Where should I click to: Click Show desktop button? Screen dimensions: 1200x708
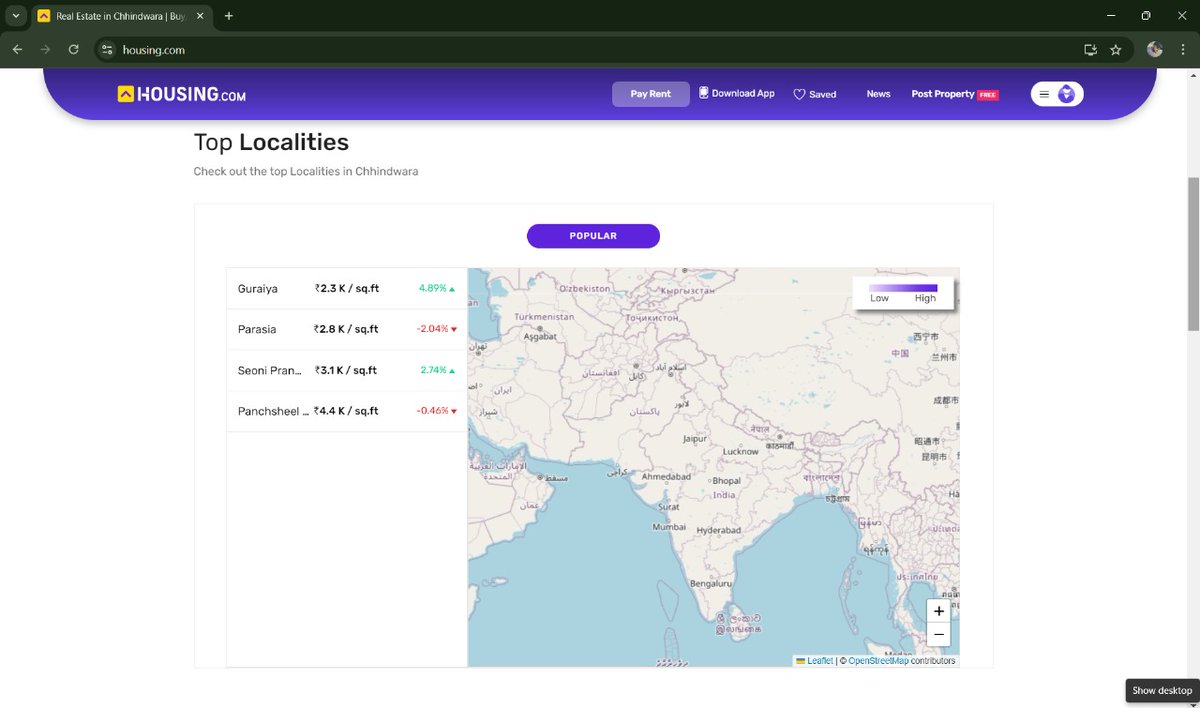[1162, 691]
